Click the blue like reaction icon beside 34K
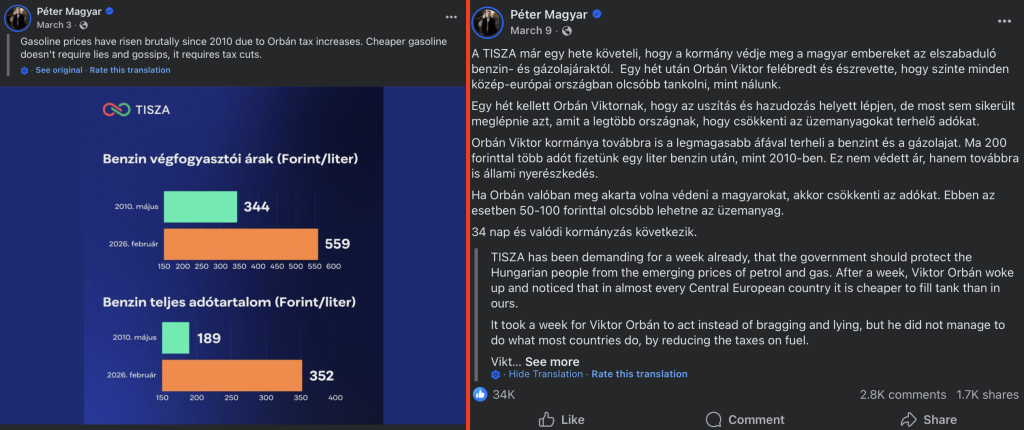This screenshot has height=430, width=1024. (480, 394)
